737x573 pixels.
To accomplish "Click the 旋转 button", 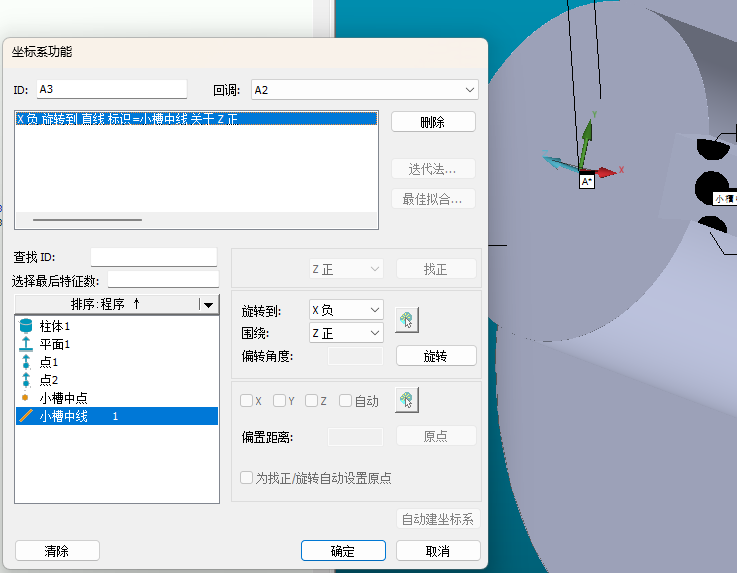I will click(x=436, y=356).
